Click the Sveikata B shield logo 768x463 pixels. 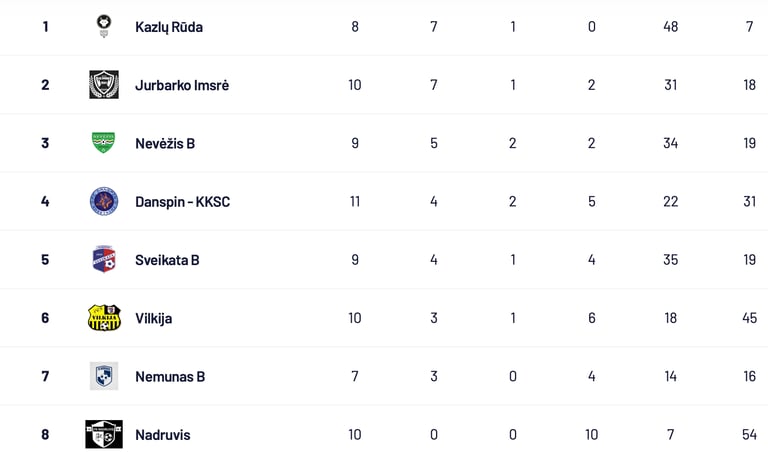(x=104, y=260)
